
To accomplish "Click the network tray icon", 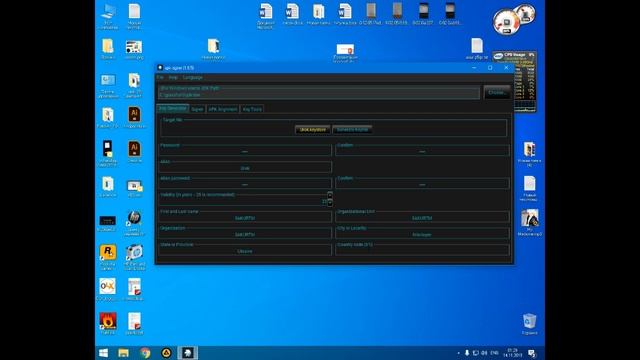I will click(476, 353).
